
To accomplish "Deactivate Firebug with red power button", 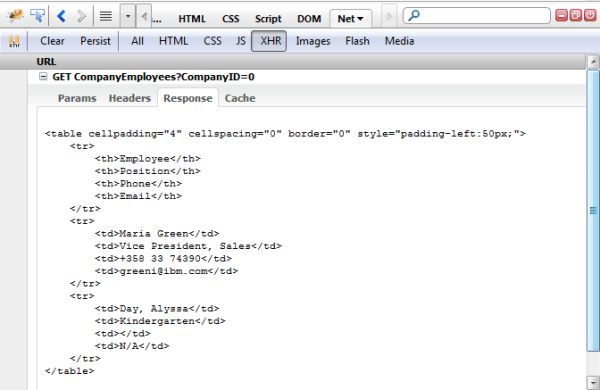I will pyautogui.click(x=590, y=15).
